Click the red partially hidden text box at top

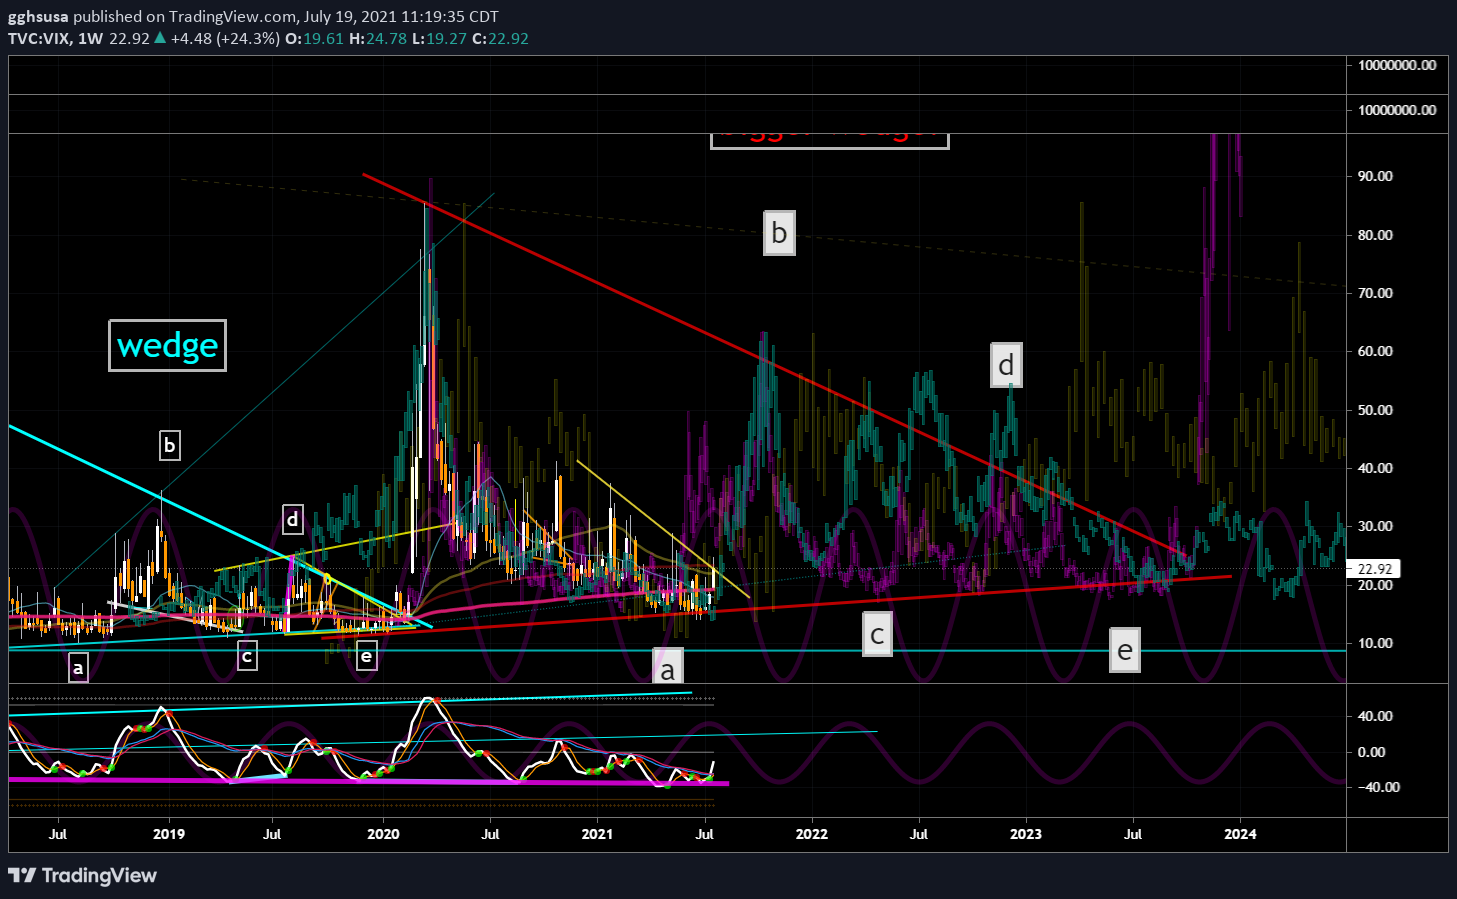tap(829, 140)
